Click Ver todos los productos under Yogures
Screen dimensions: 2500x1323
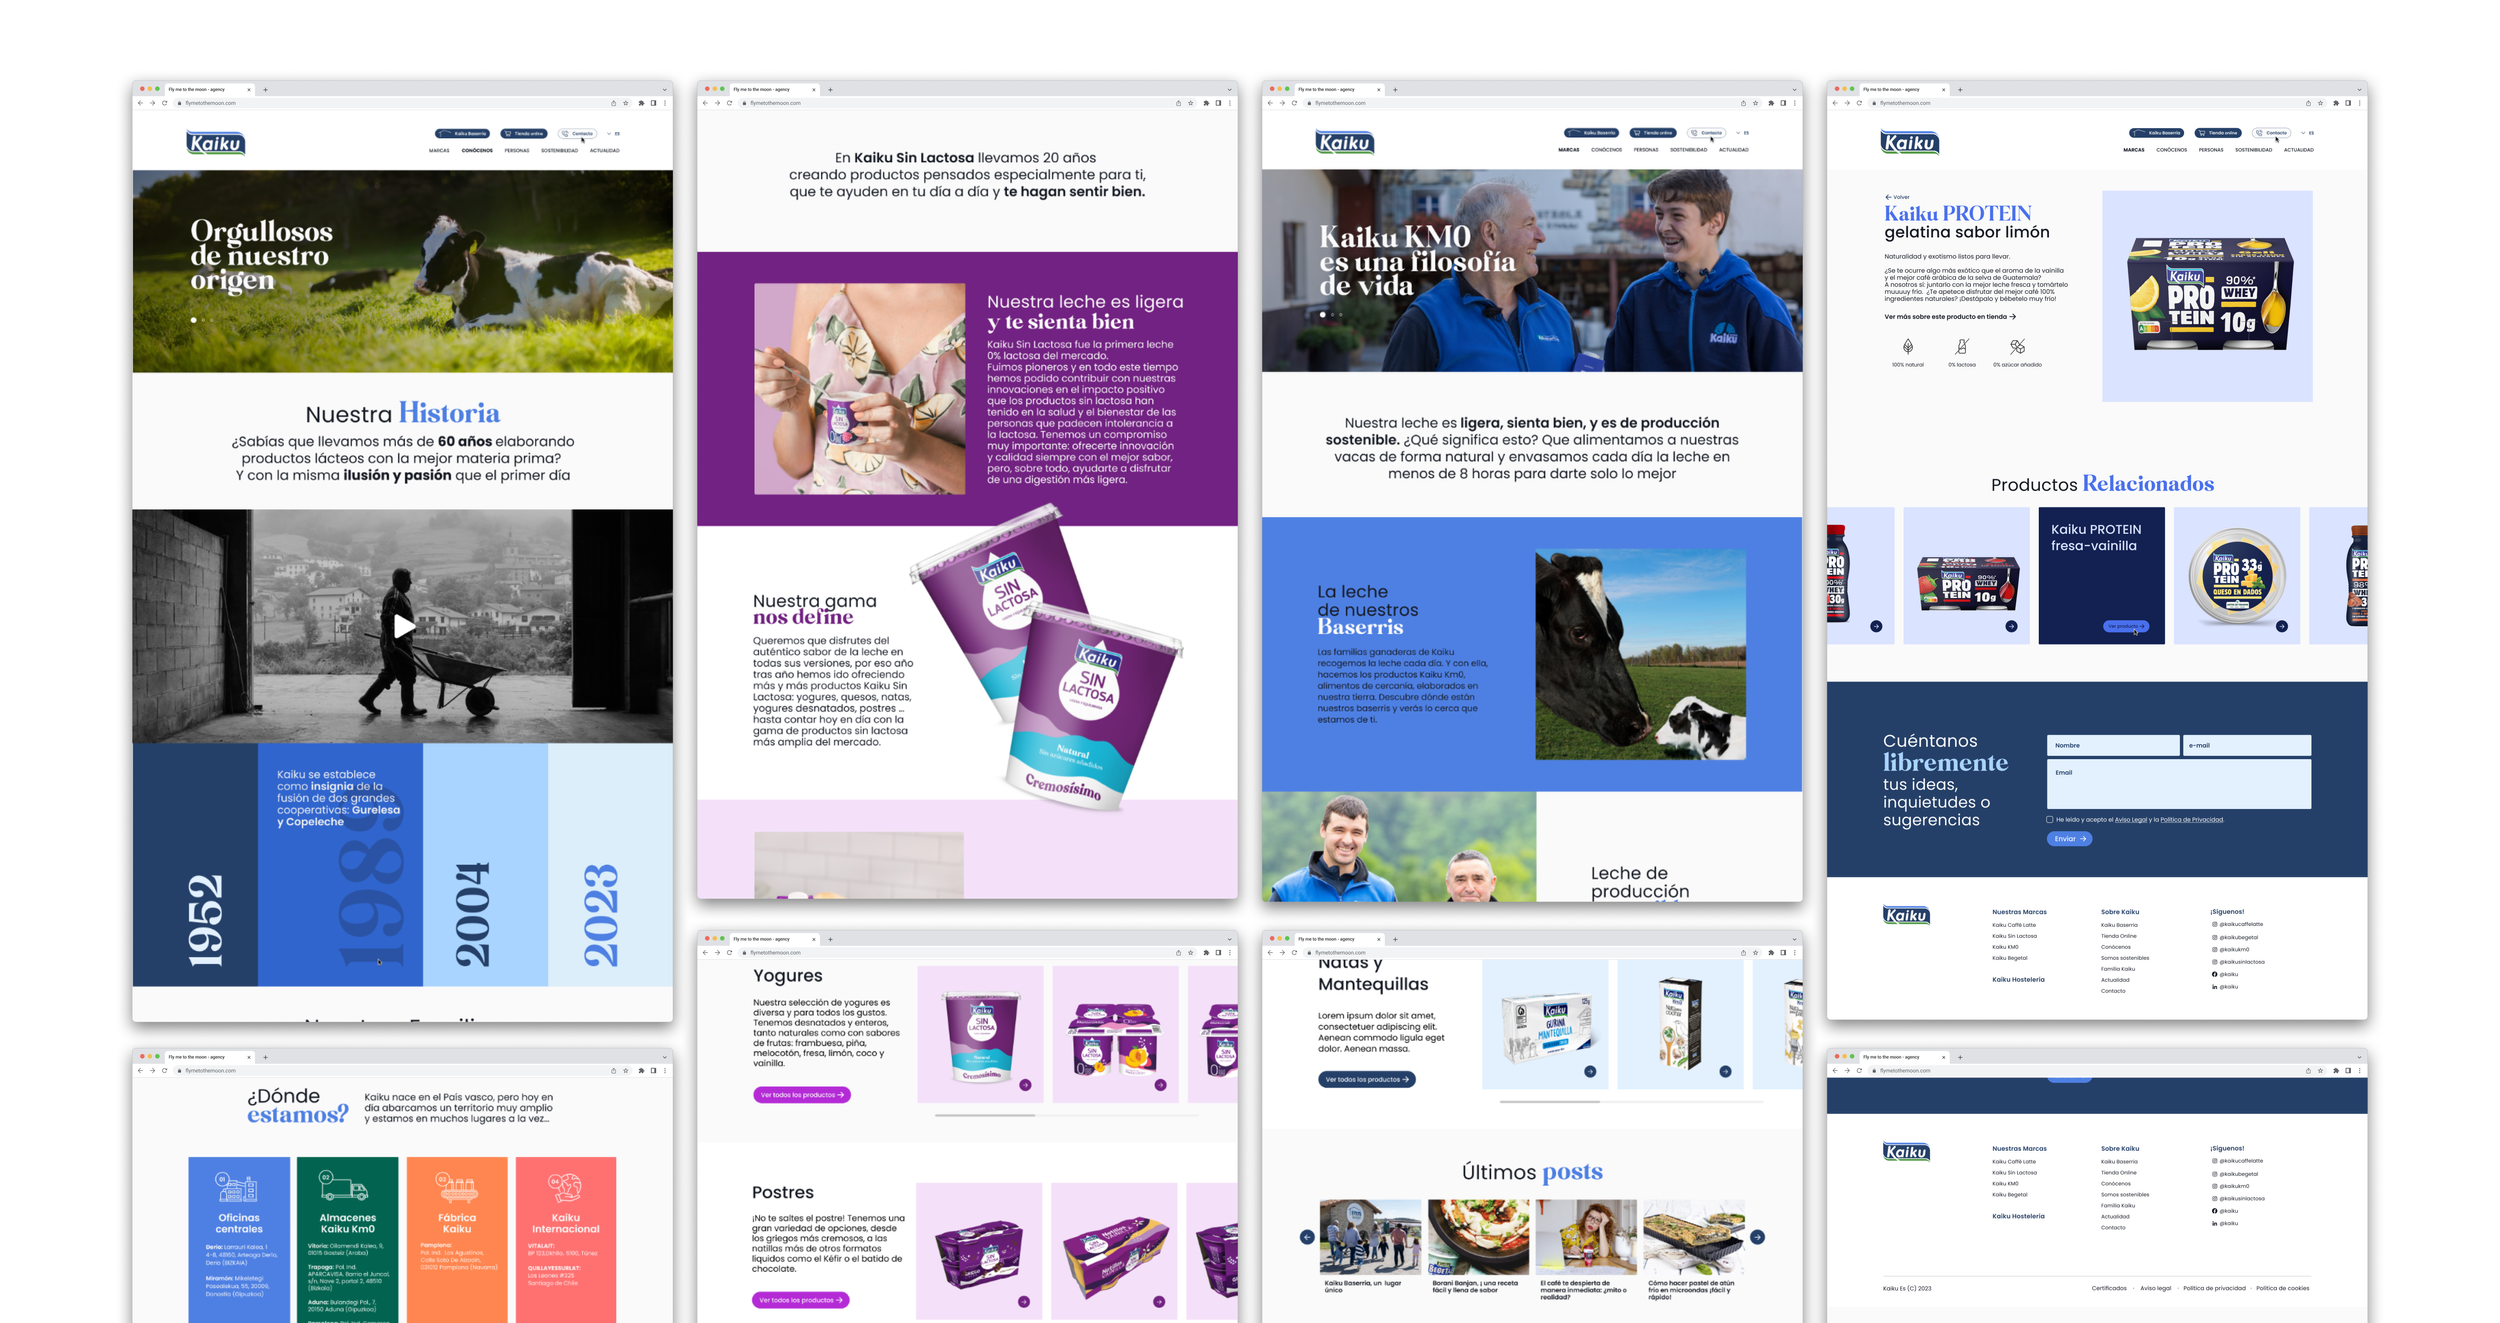(x=801, y=1095)
